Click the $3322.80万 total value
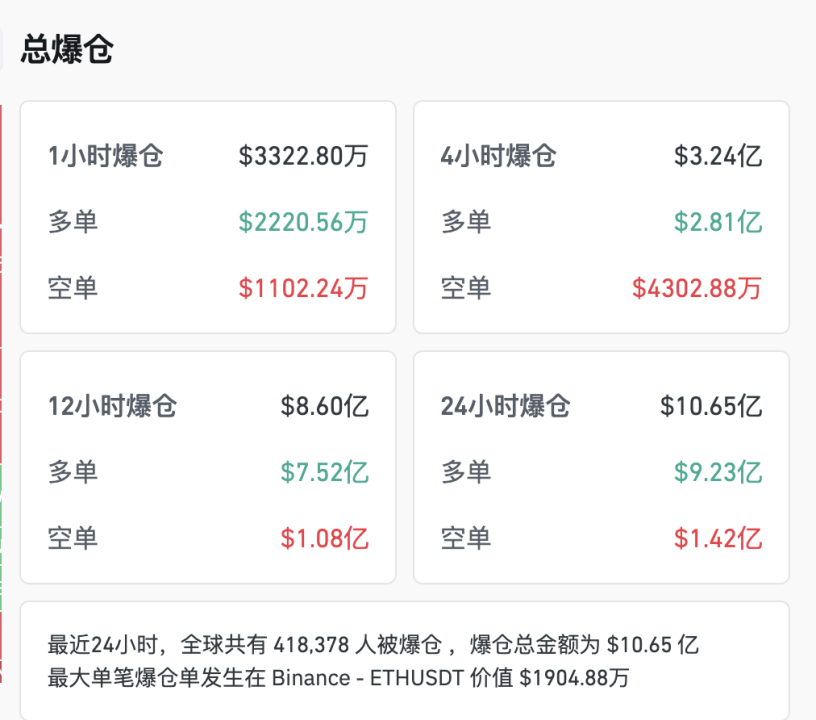 coord(303,155)
